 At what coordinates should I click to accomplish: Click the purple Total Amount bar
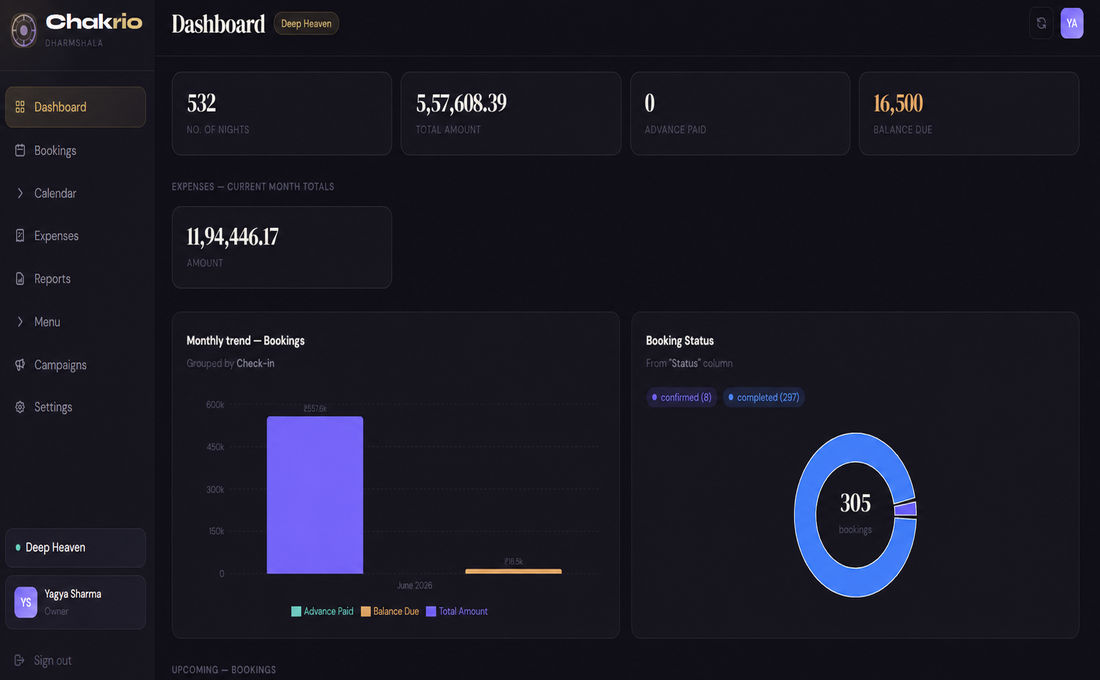click(x=315, y=495)
